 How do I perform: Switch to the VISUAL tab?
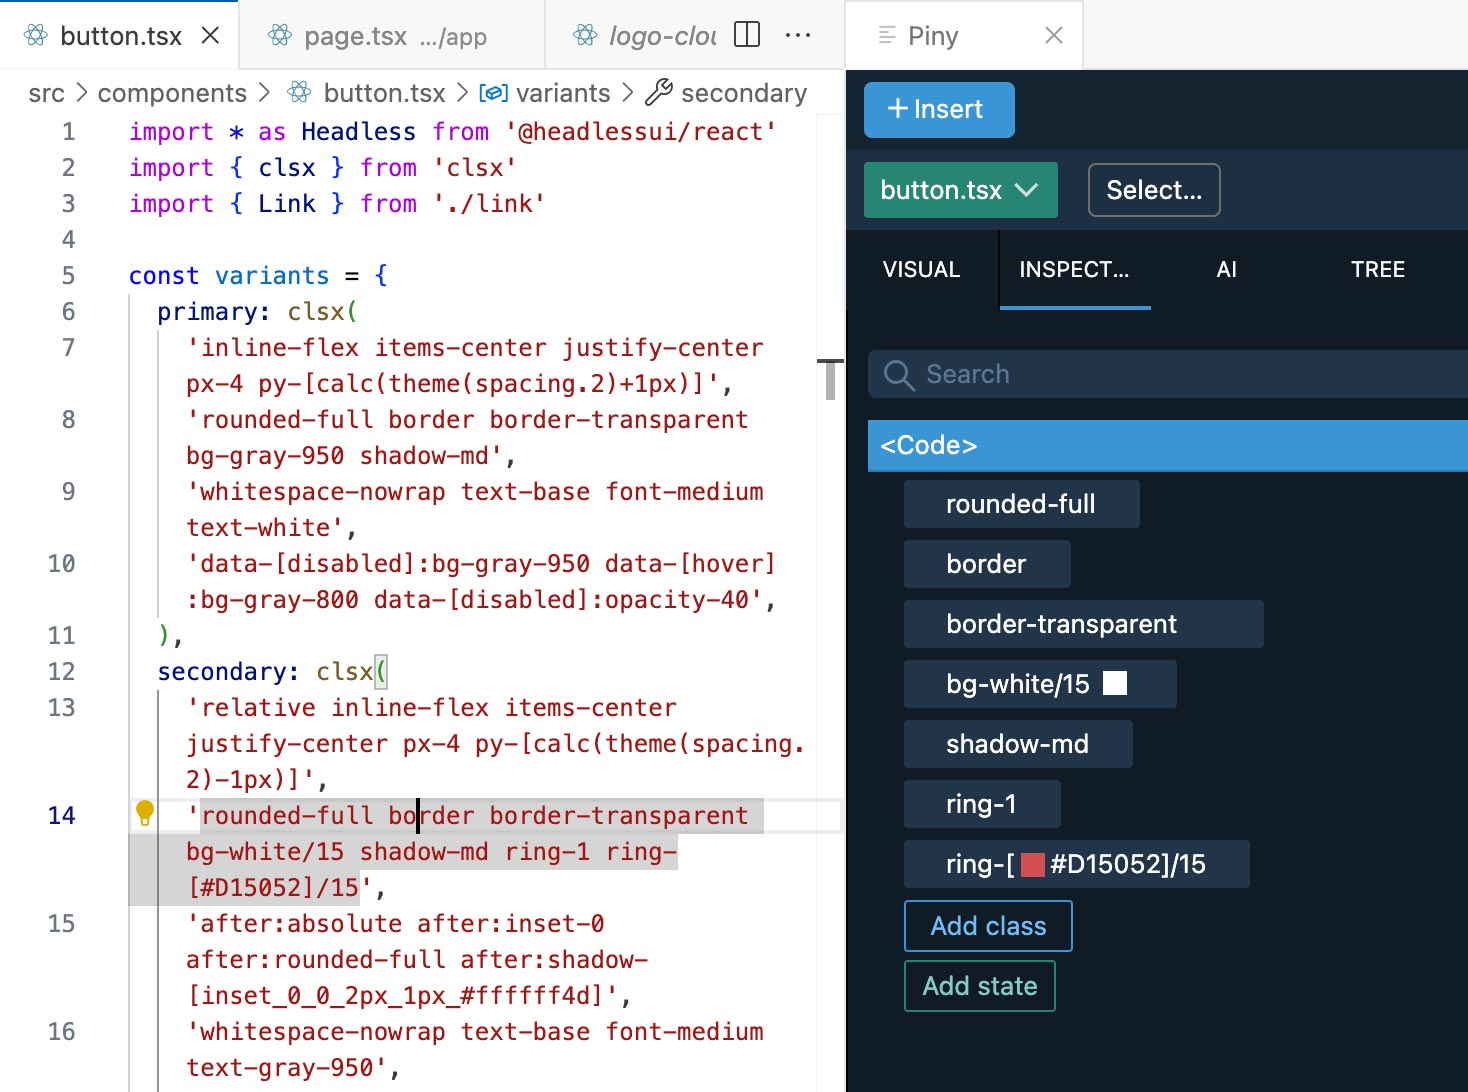click(921, 269)
